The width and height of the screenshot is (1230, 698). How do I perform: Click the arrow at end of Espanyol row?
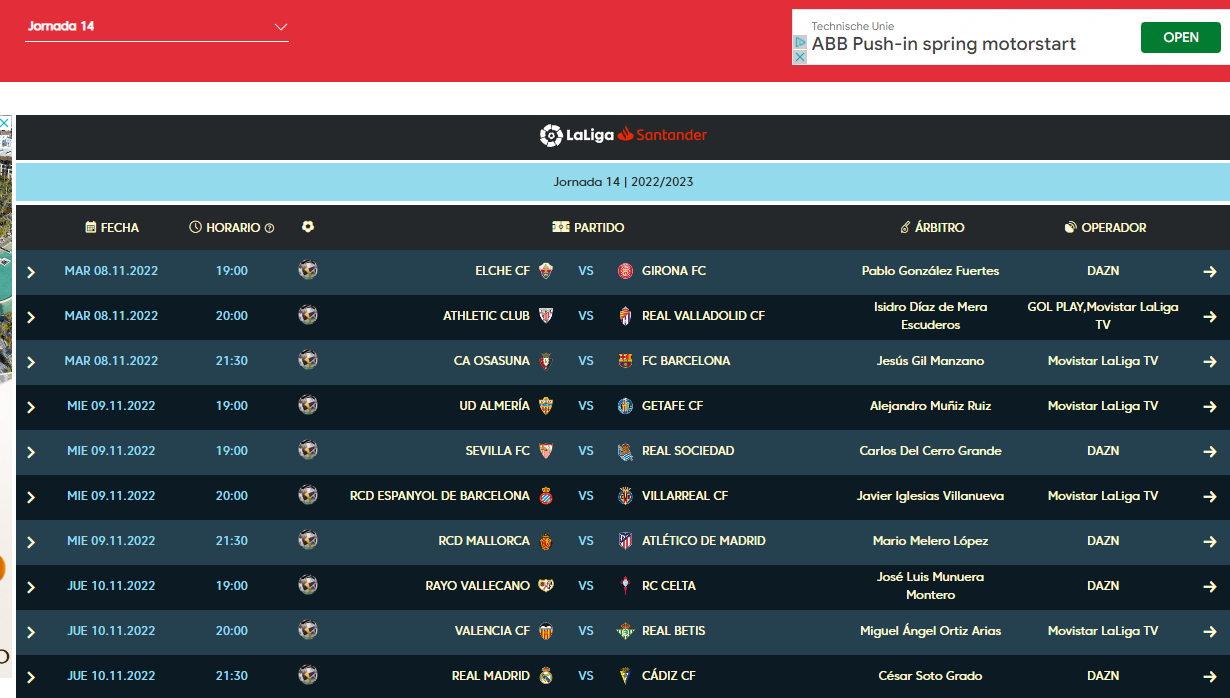pyautogui.click(x=1210, y=497)
